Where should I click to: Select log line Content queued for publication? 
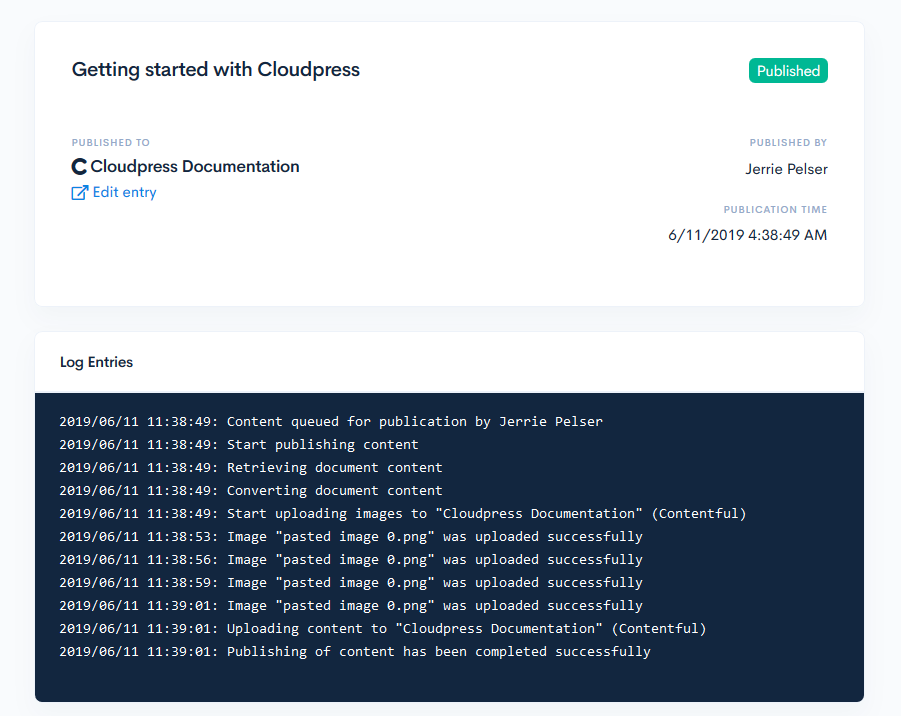click(331, 422)
